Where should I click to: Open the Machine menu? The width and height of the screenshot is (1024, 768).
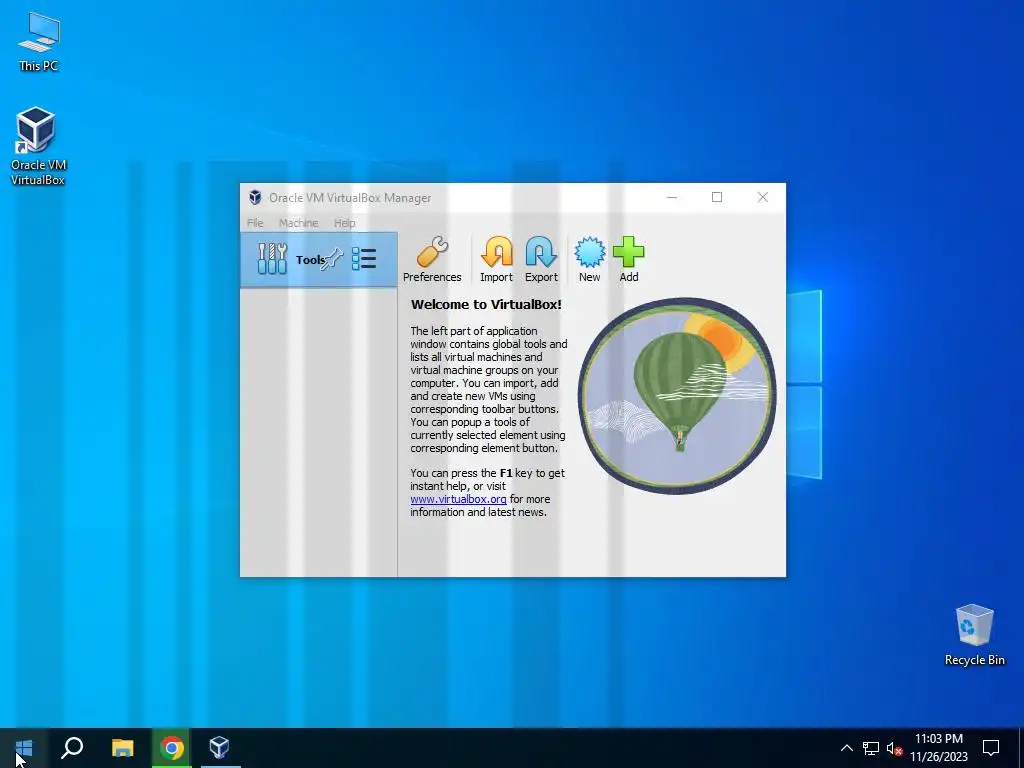click(x=298, y=223)
